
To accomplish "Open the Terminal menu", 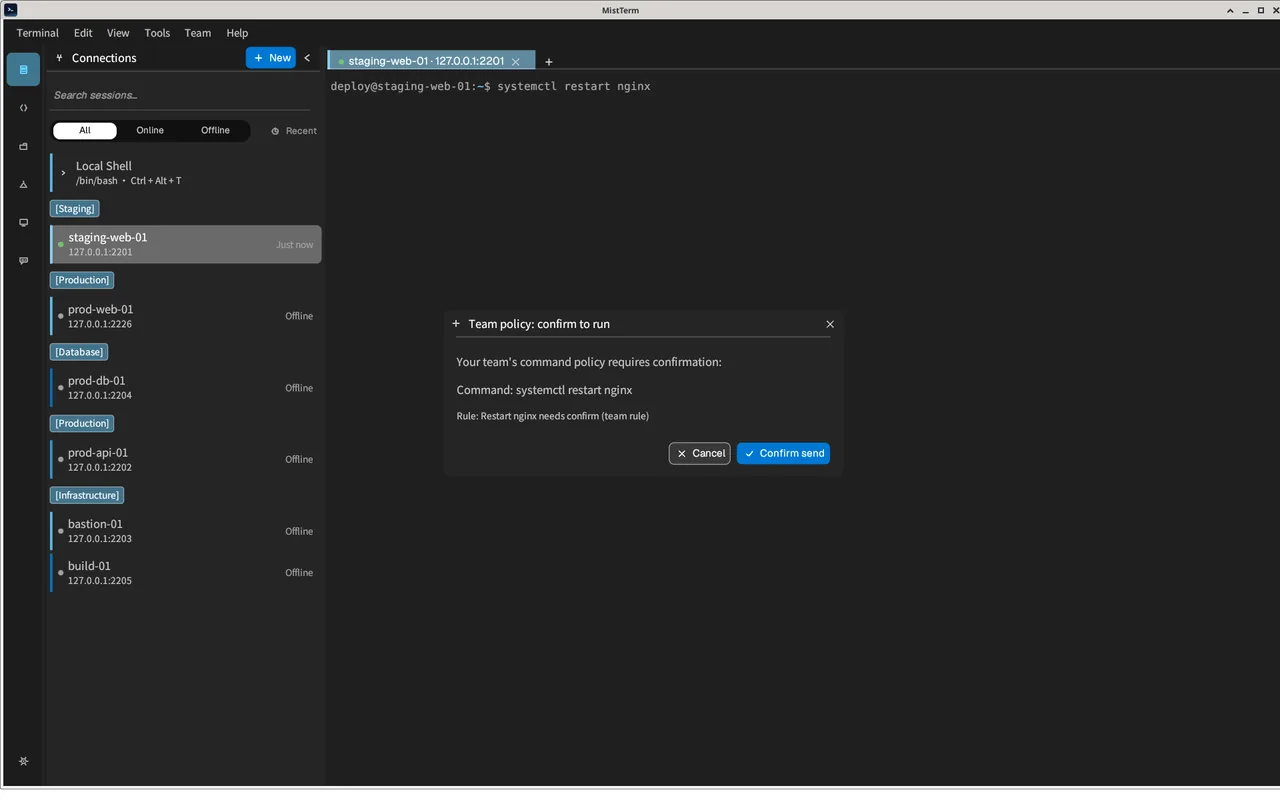I will pos(38,33).
